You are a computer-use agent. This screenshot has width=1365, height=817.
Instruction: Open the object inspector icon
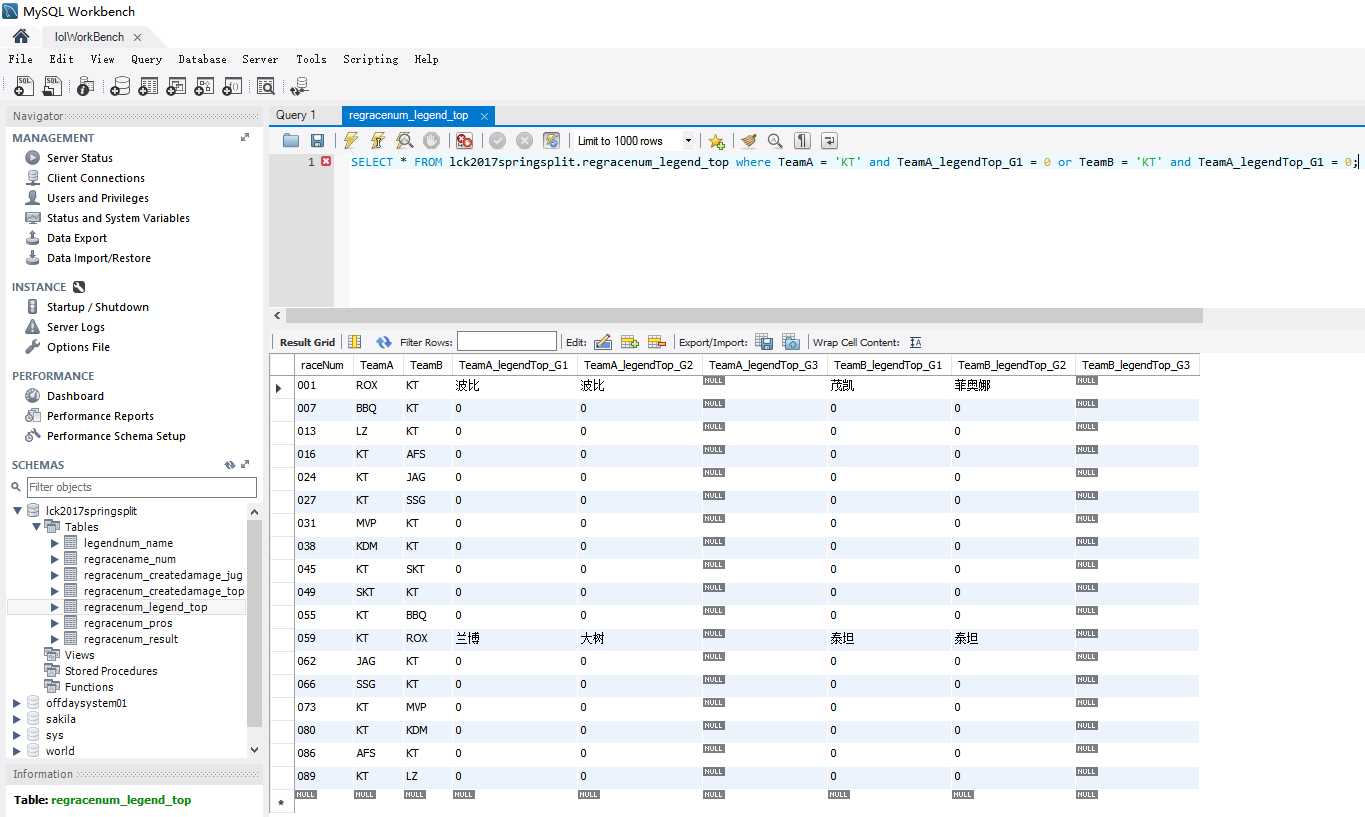coord(86,86)
